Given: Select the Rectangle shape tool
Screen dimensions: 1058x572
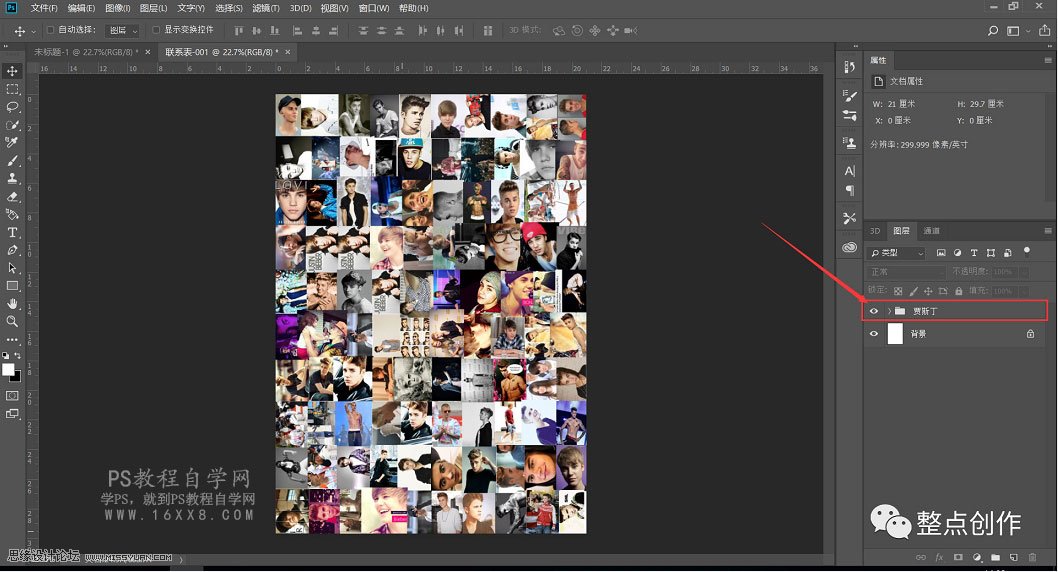Looking at the screenshot, I should tap(12, 286).
